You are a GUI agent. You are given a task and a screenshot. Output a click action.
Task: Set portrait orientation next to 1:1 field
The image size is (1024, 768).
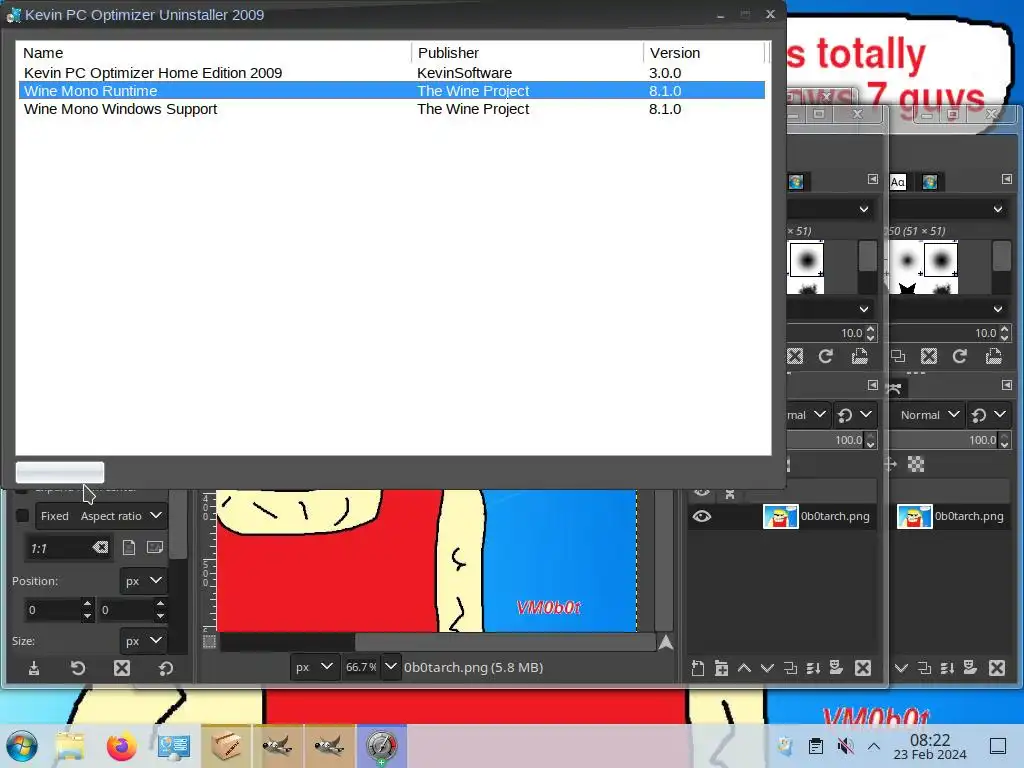coord(129,547)
